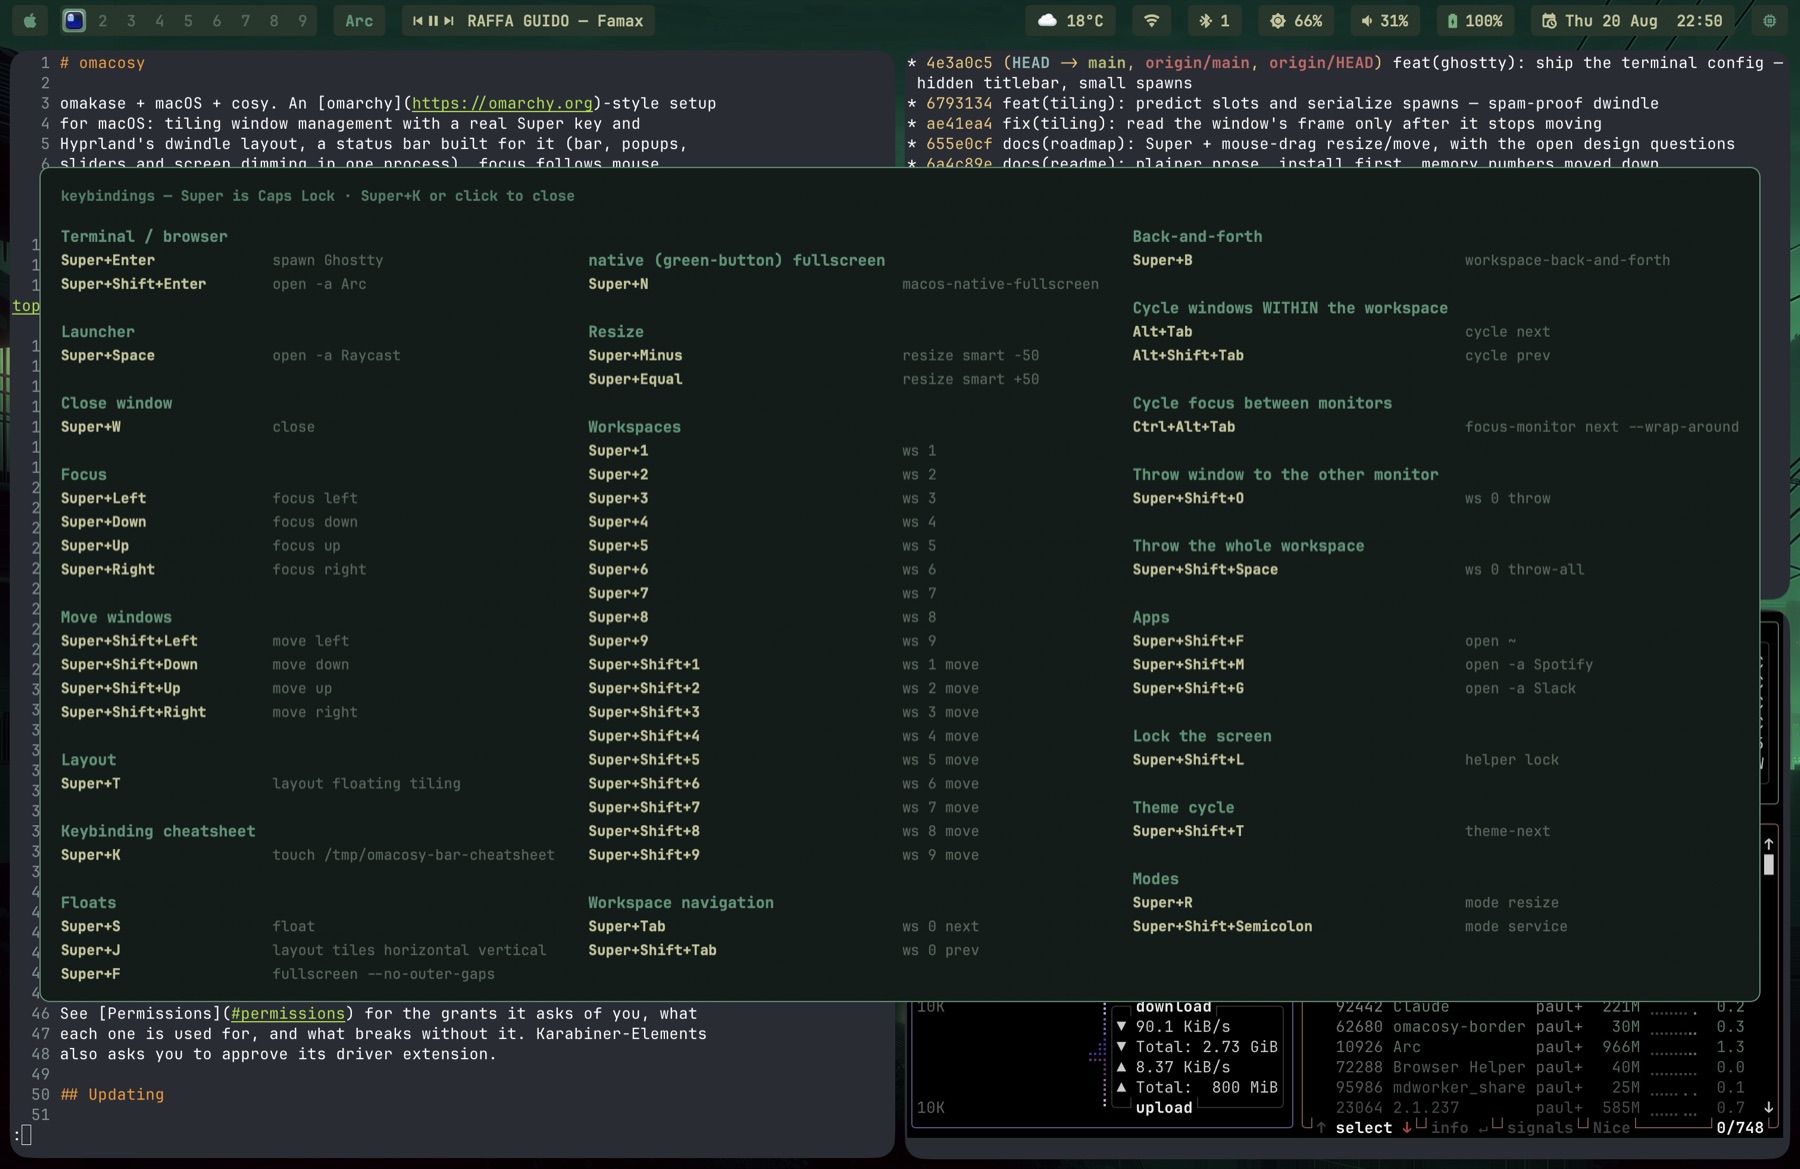Skip to next track in bar

pos(449,20)
